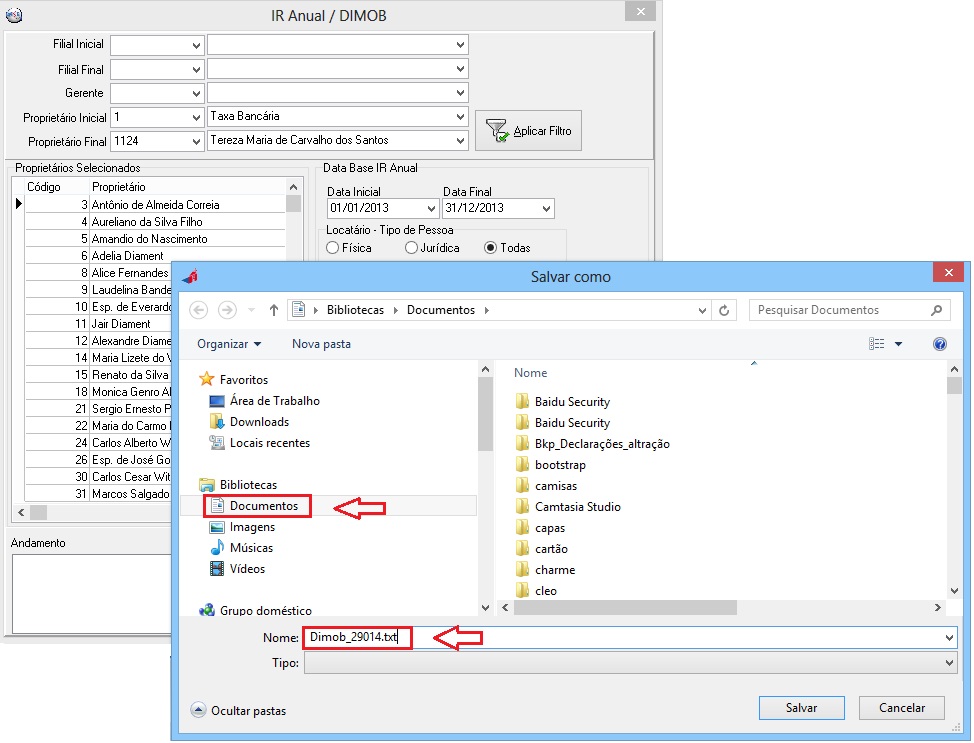Viewport: 974px width, 743px height.
Task: Open Data Final date dropdown
Action: [547, 208]
